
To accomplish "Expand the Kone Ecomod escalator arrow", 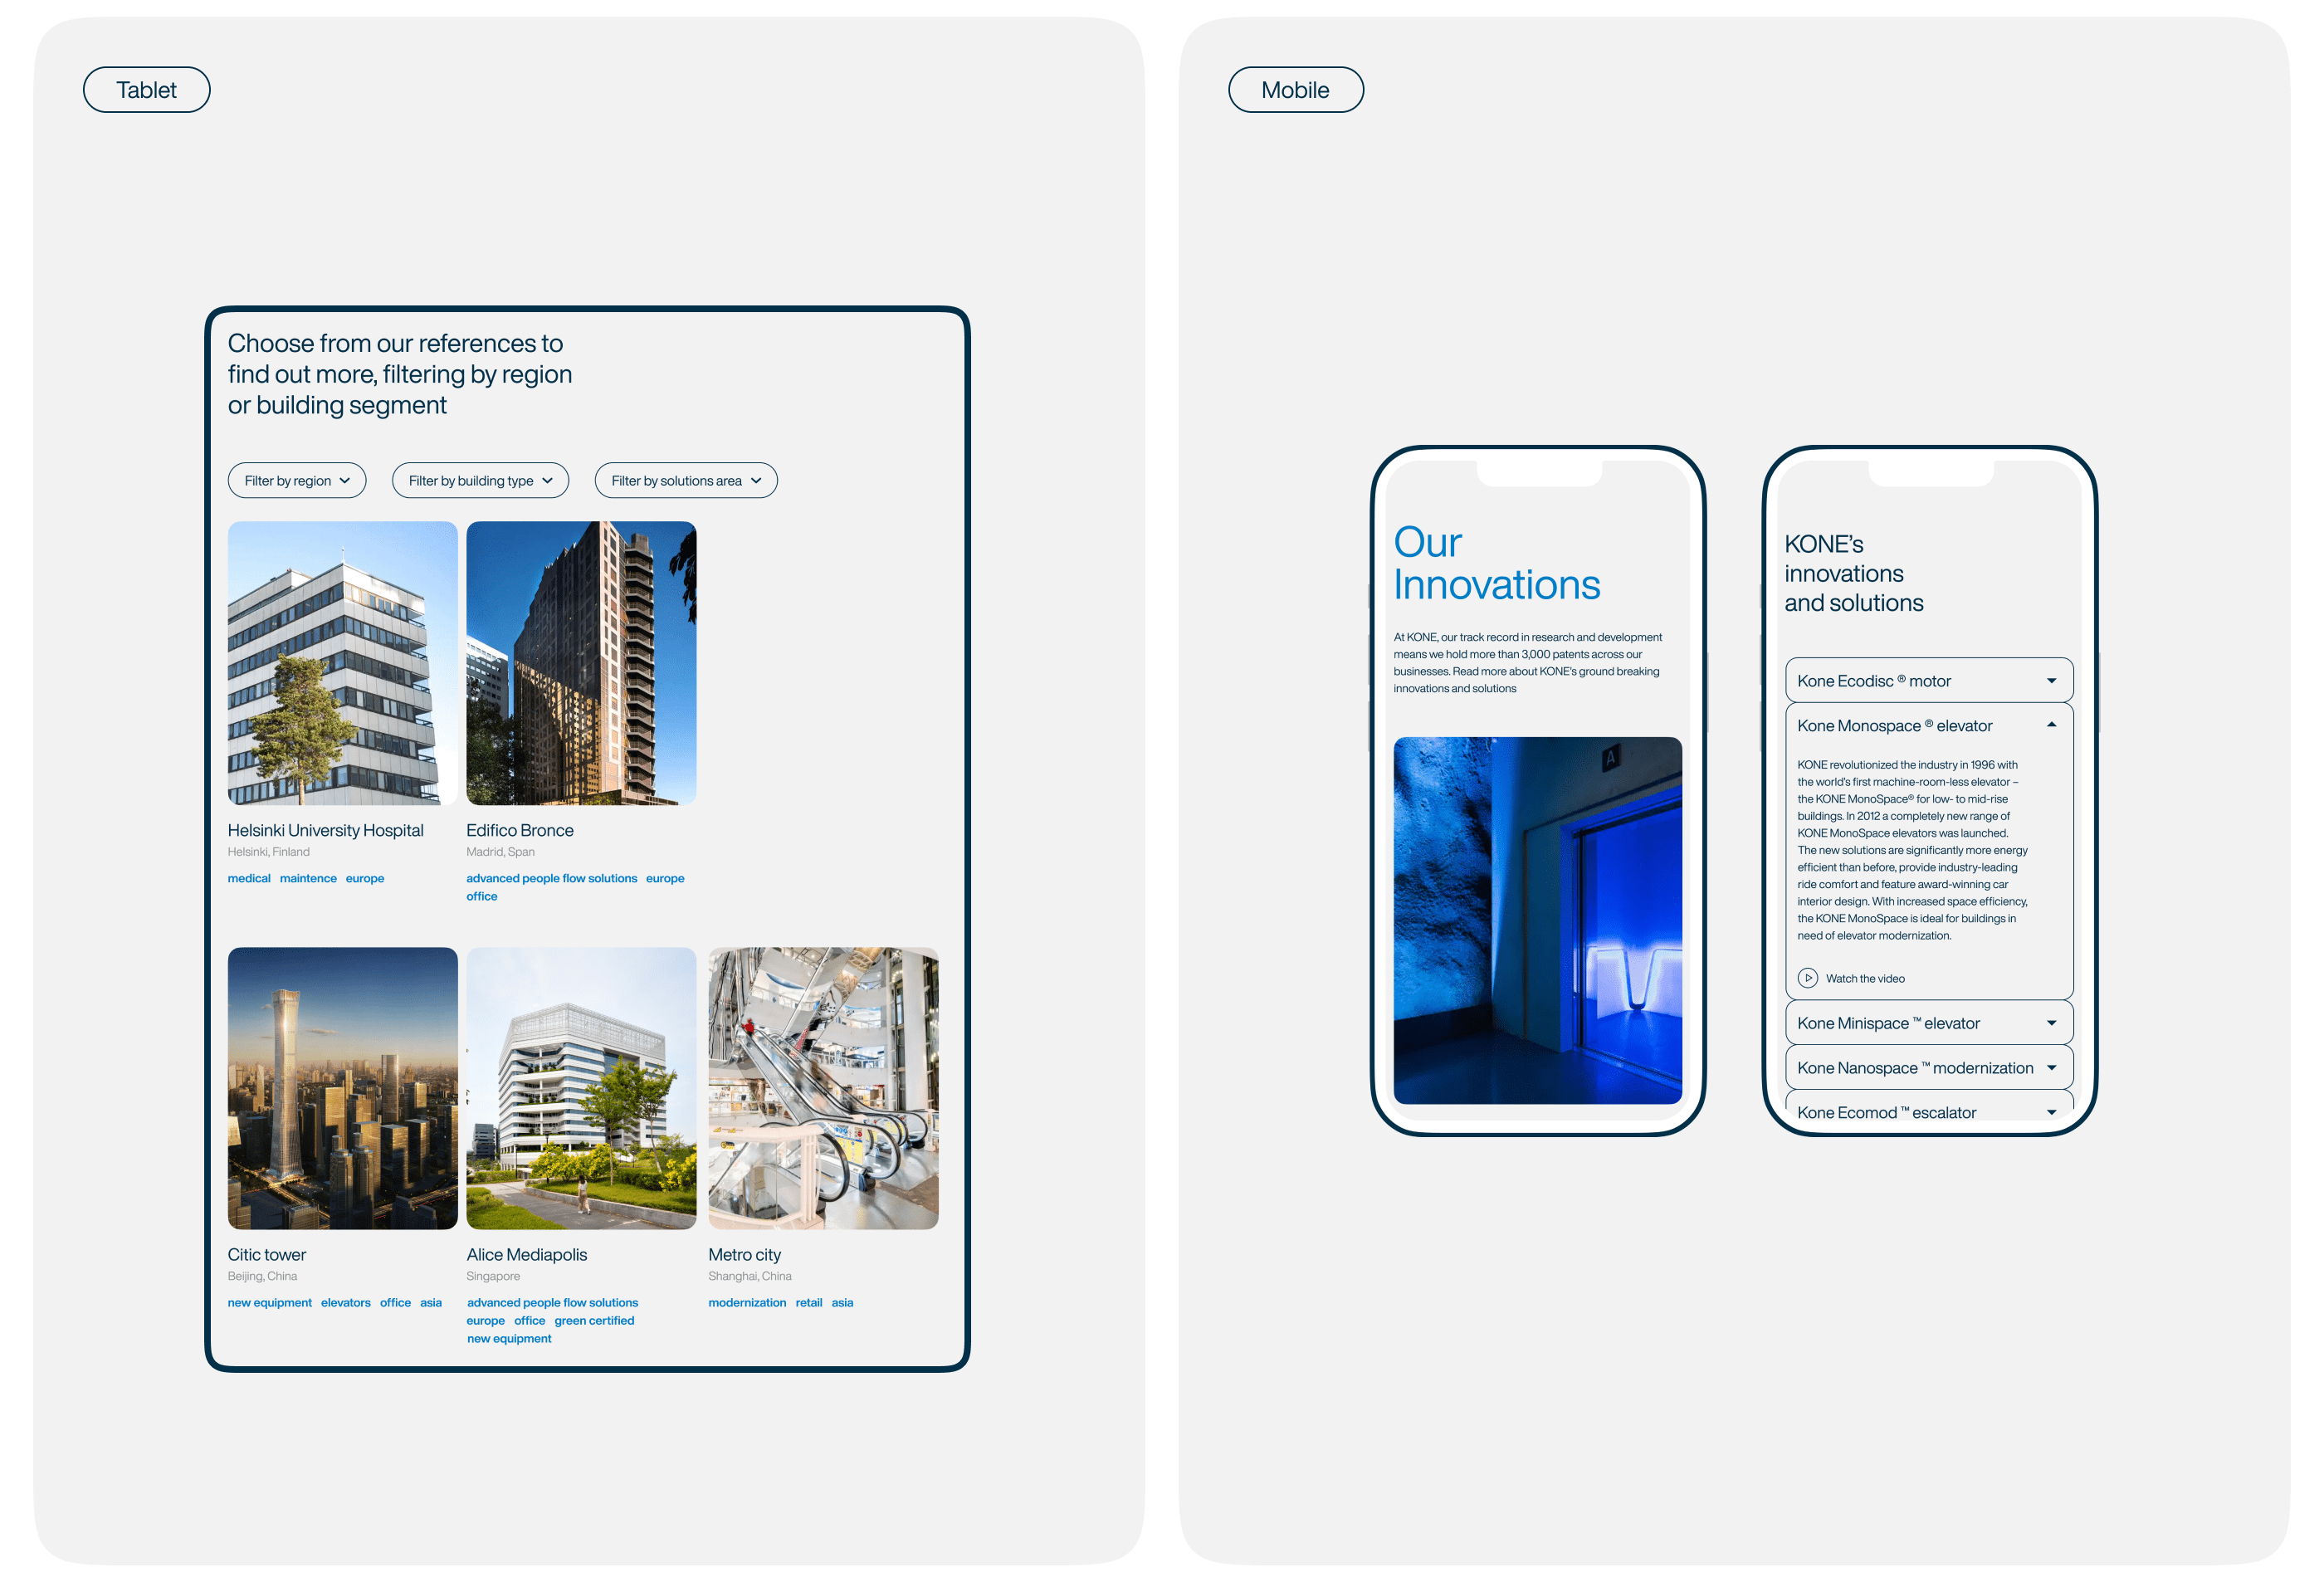I will pyautogui.click(x=2051, y=1112).
